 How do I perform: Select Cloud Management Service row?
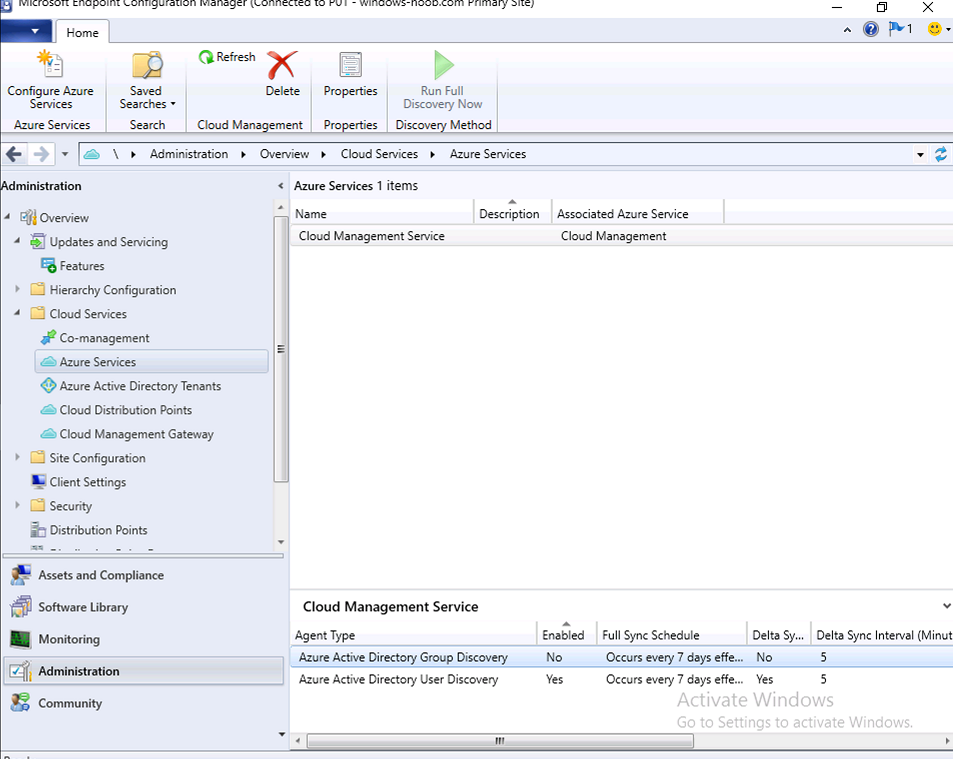621,236
